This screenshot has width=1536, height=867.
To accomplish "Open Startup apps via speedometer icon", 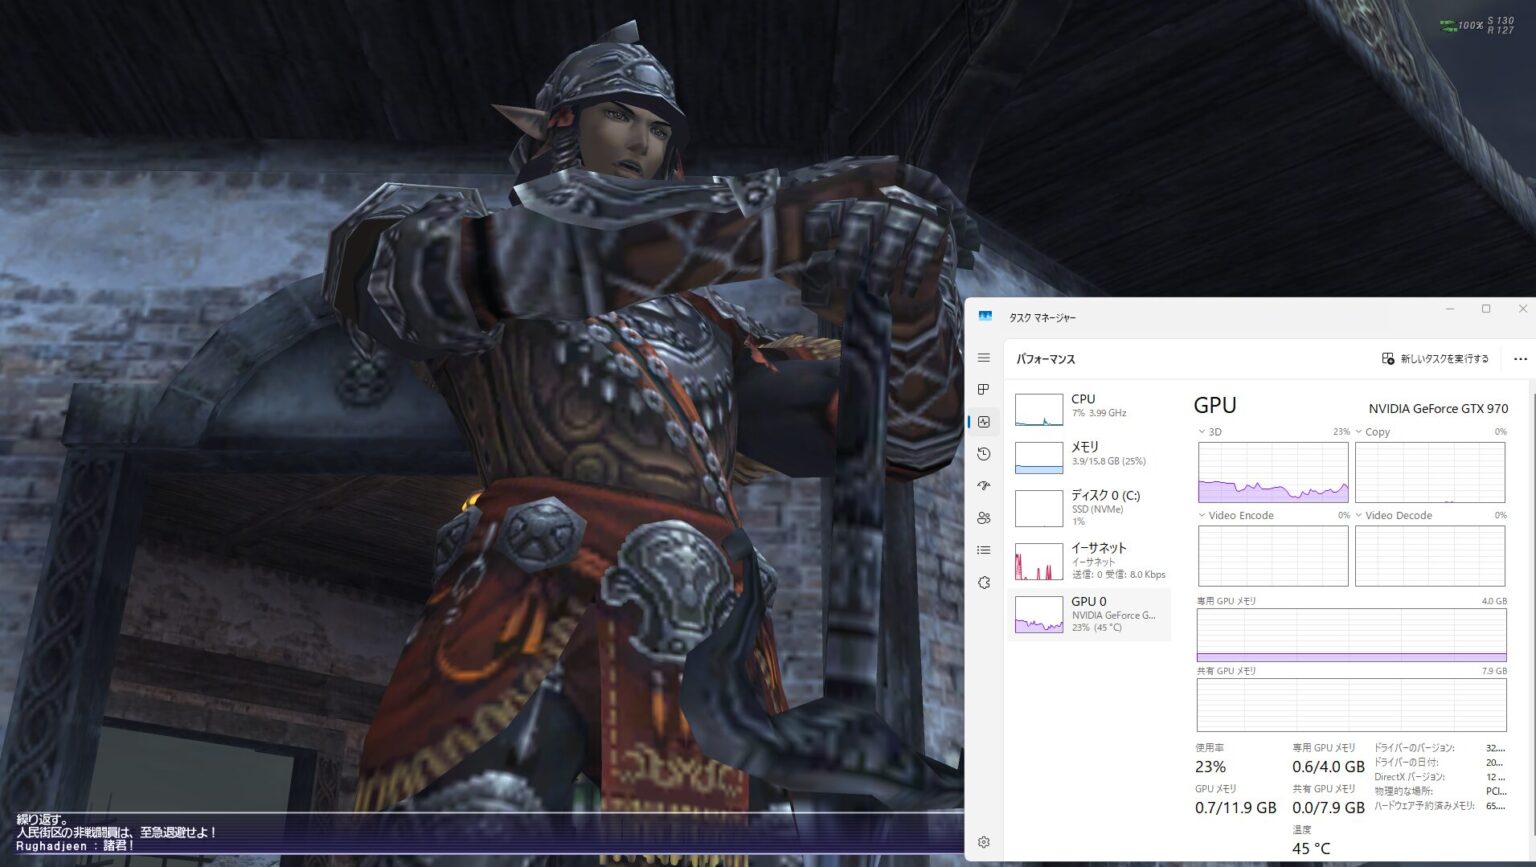I will pos(983,486).
